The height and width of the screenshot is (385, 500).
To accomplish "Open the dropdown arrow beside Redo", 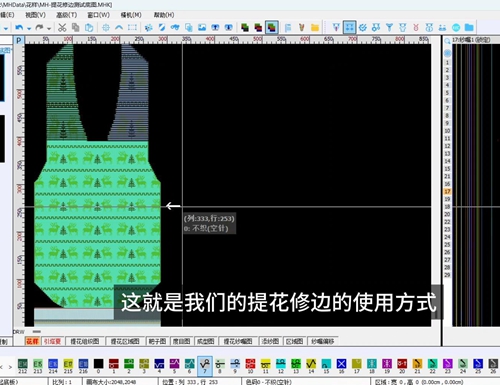I will point(49,28).
